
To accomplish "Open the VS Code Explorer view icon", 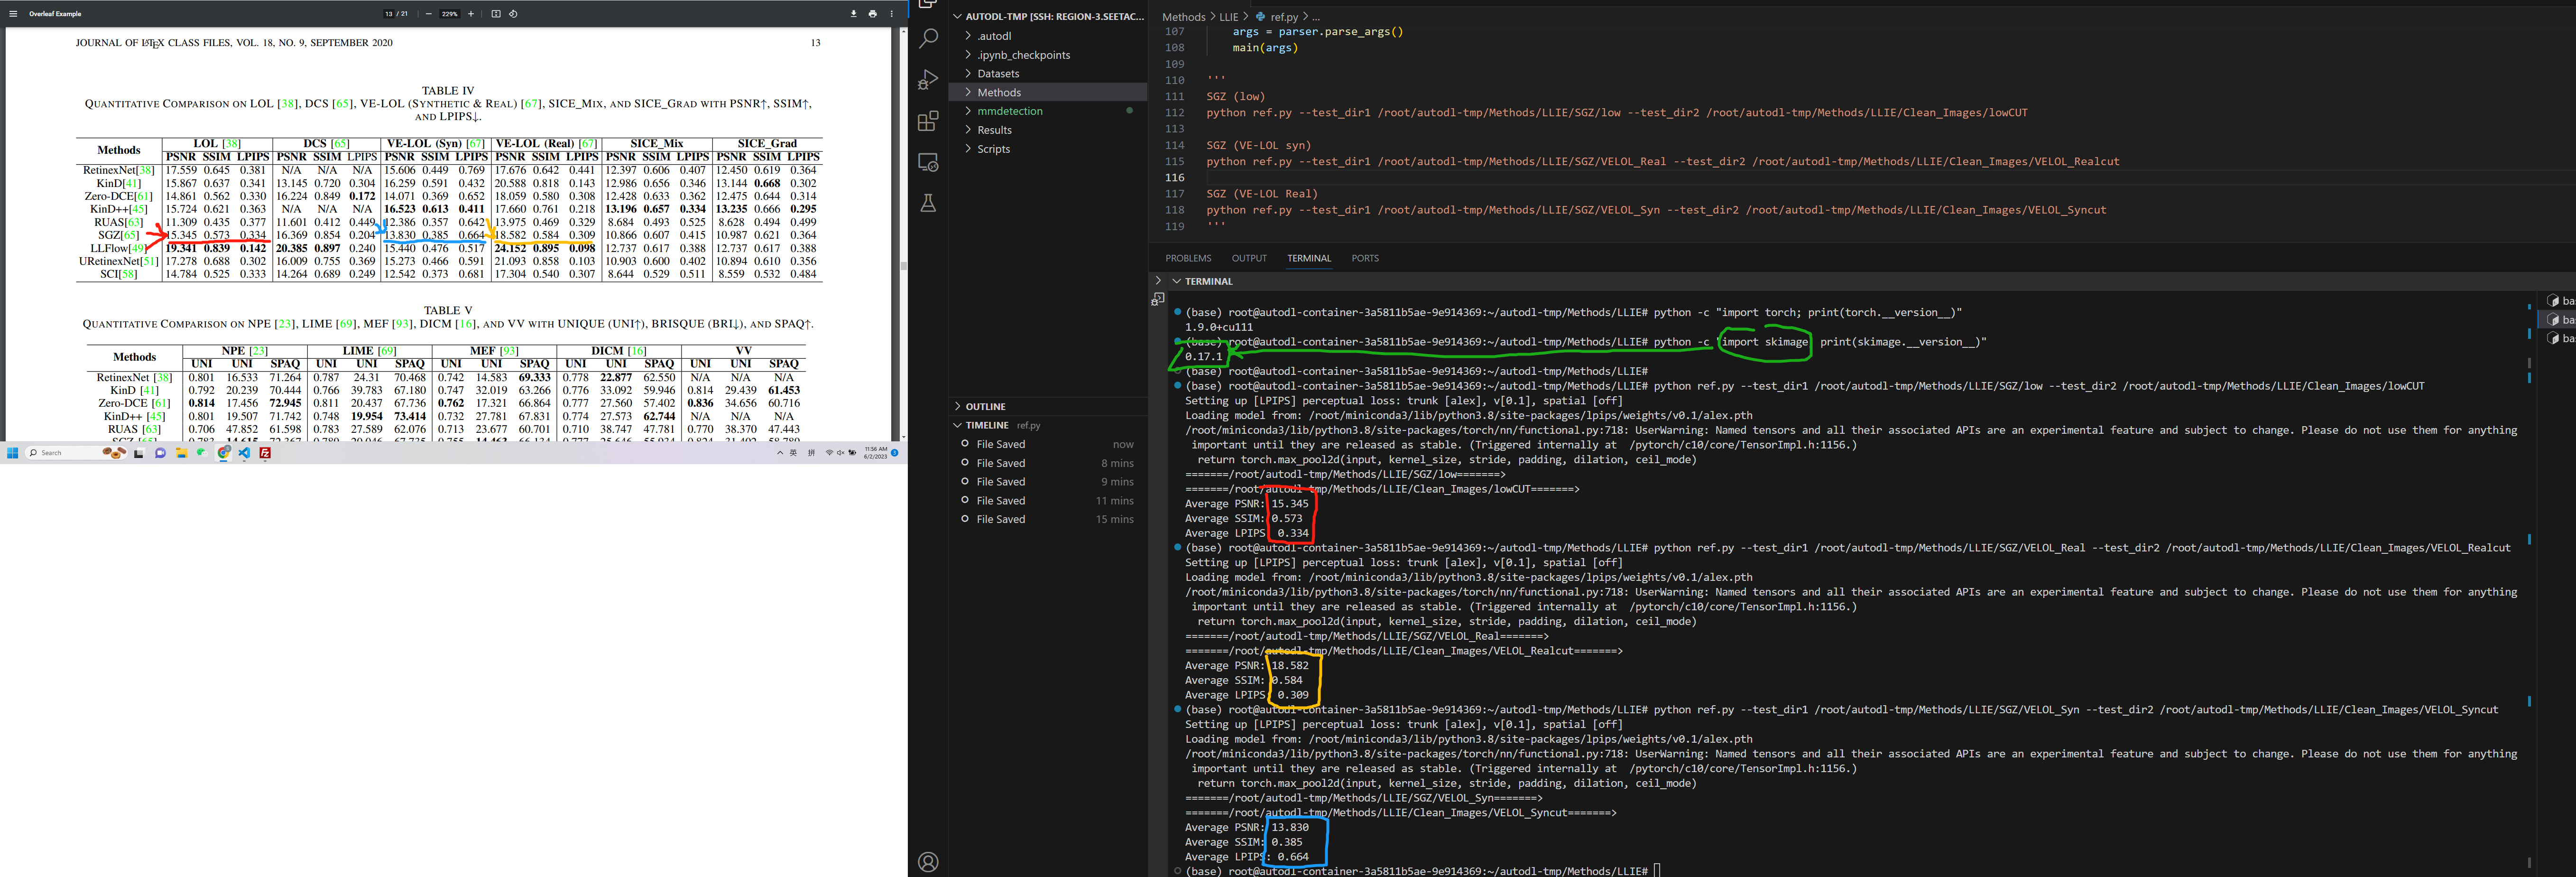I will click(x=928, y=4).
